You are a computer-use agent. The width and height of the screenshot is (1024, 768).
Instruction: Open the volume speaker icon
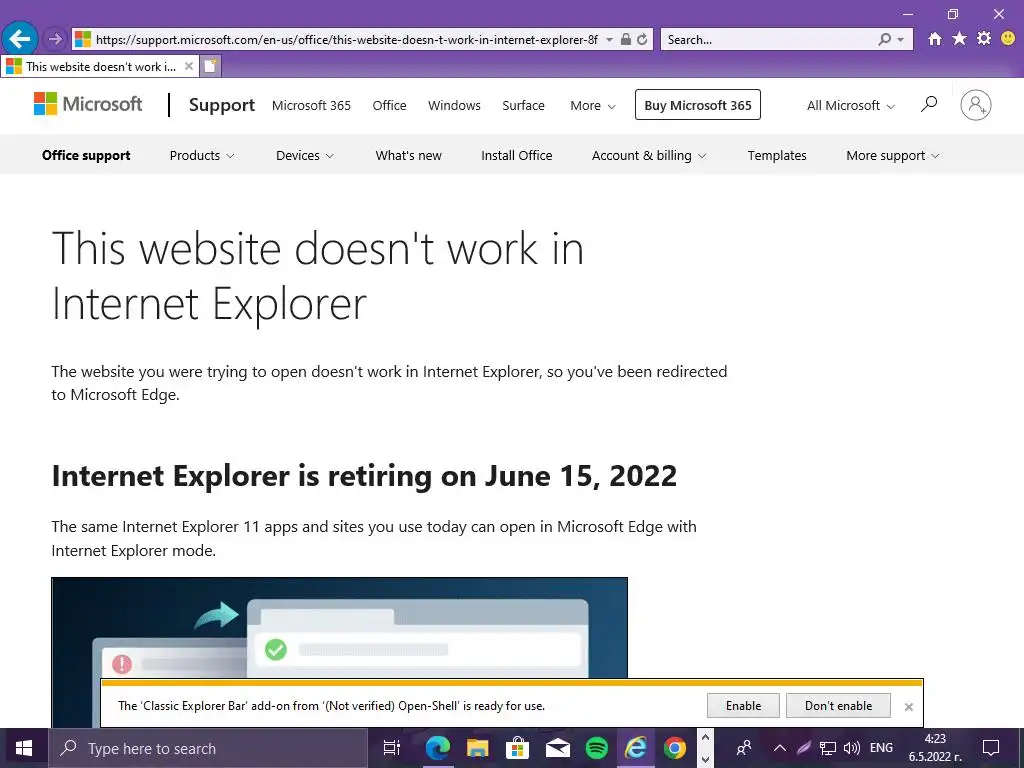coord(852,748)
